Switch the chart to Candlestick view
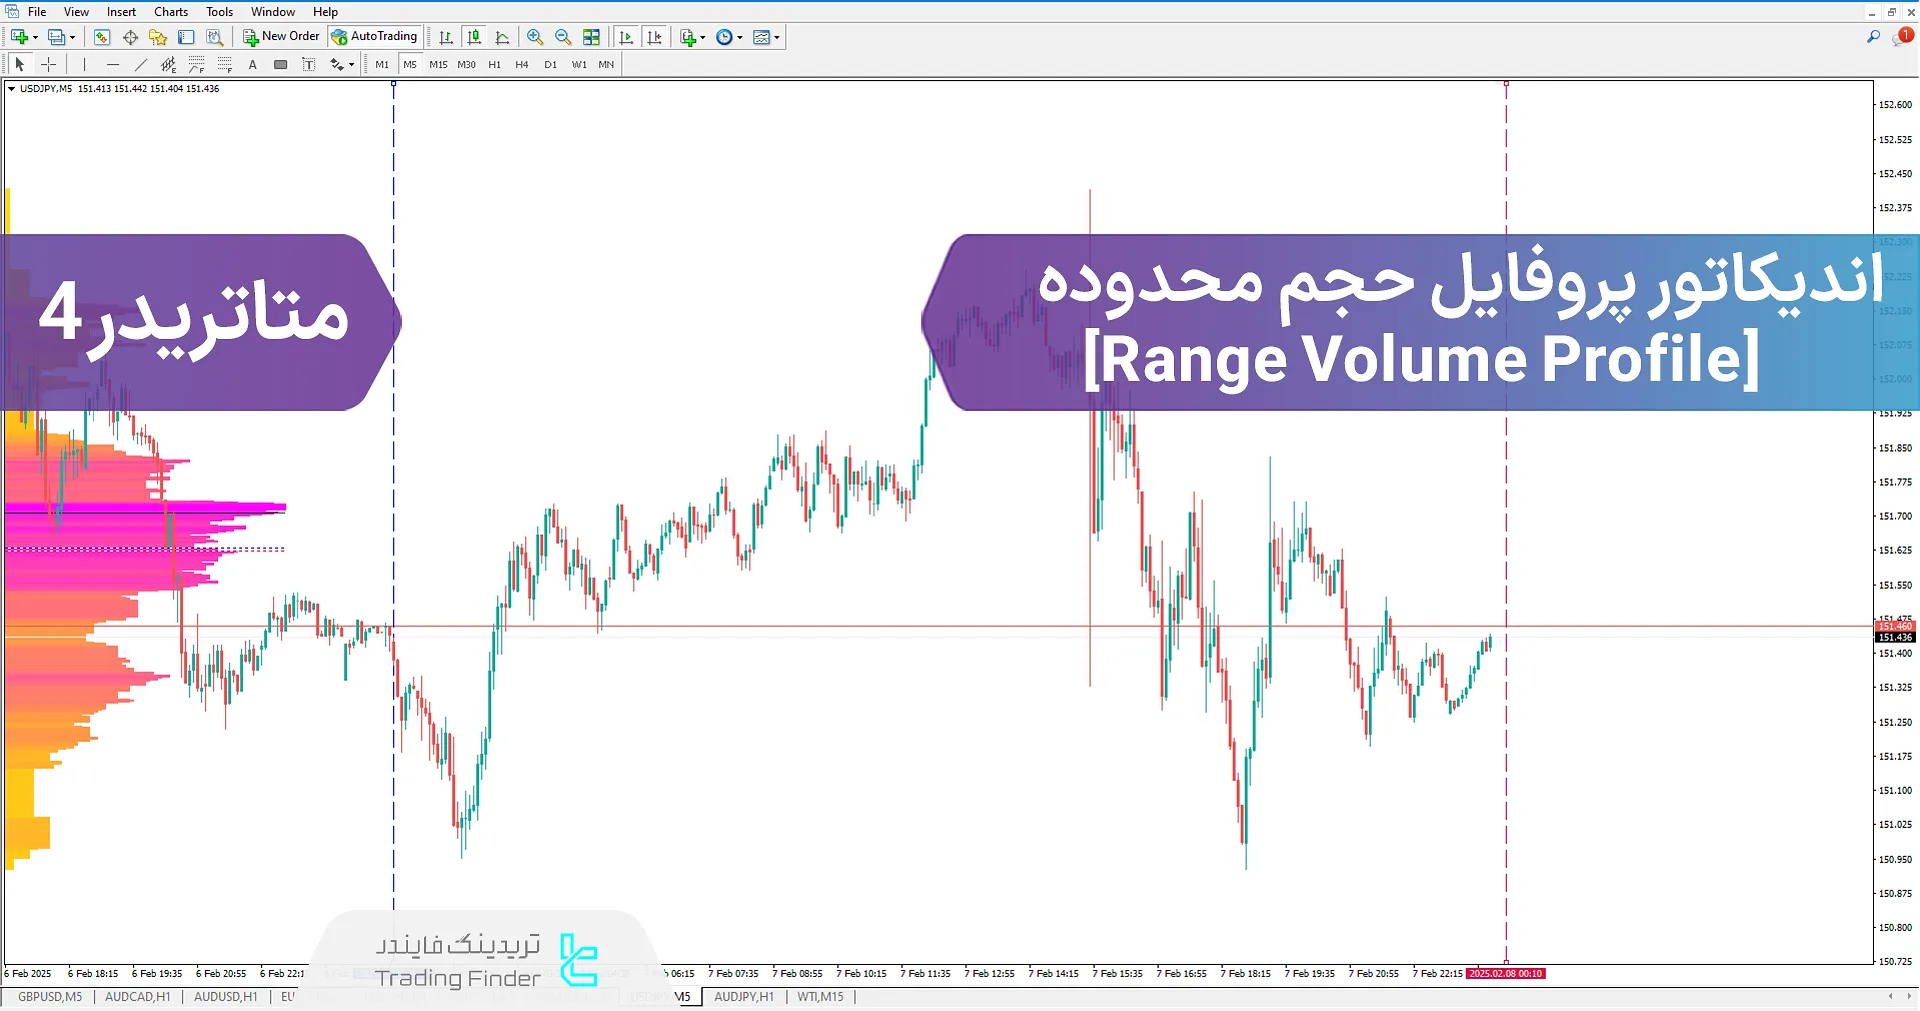This screenshot has width=1920, height=1011. pyautogui.click(x=473, y=37)
